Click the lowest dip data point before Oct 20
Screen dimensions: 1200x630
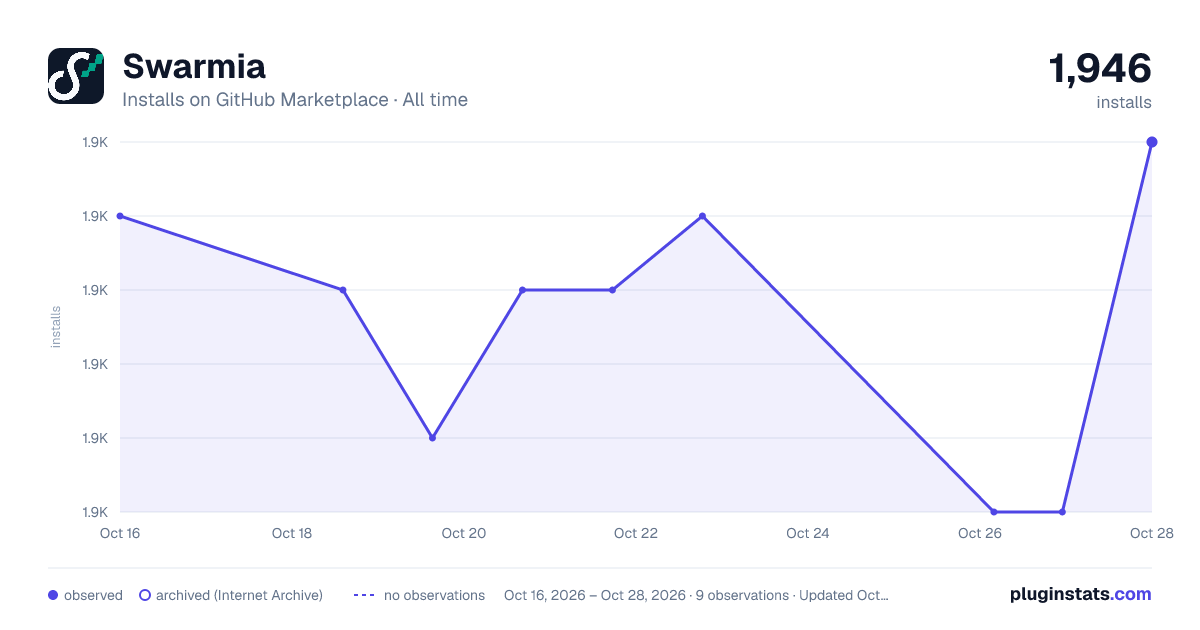coord(432,438)
